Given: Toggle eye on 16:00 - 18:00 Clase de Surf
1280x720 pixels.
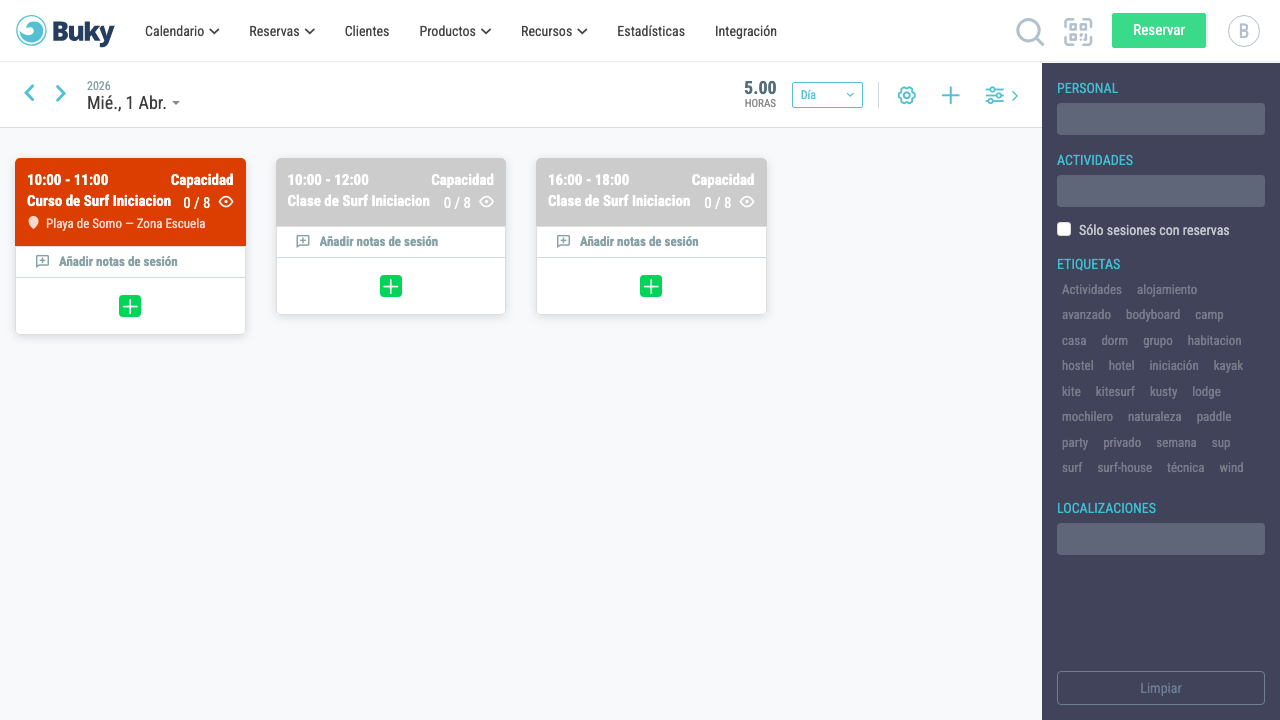Looking at the screenshot, I should coord(747,201).
